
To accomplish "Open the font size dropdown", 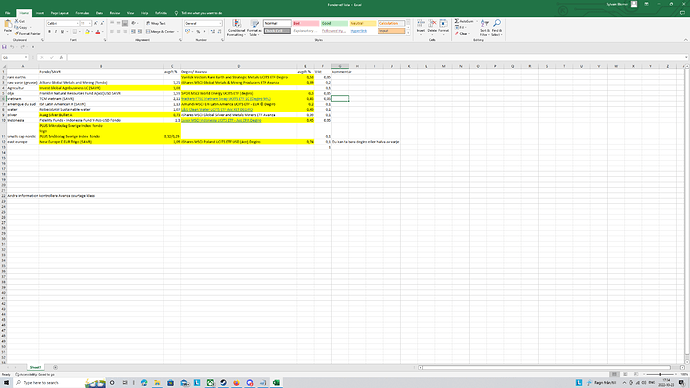I will coord(90,23).
